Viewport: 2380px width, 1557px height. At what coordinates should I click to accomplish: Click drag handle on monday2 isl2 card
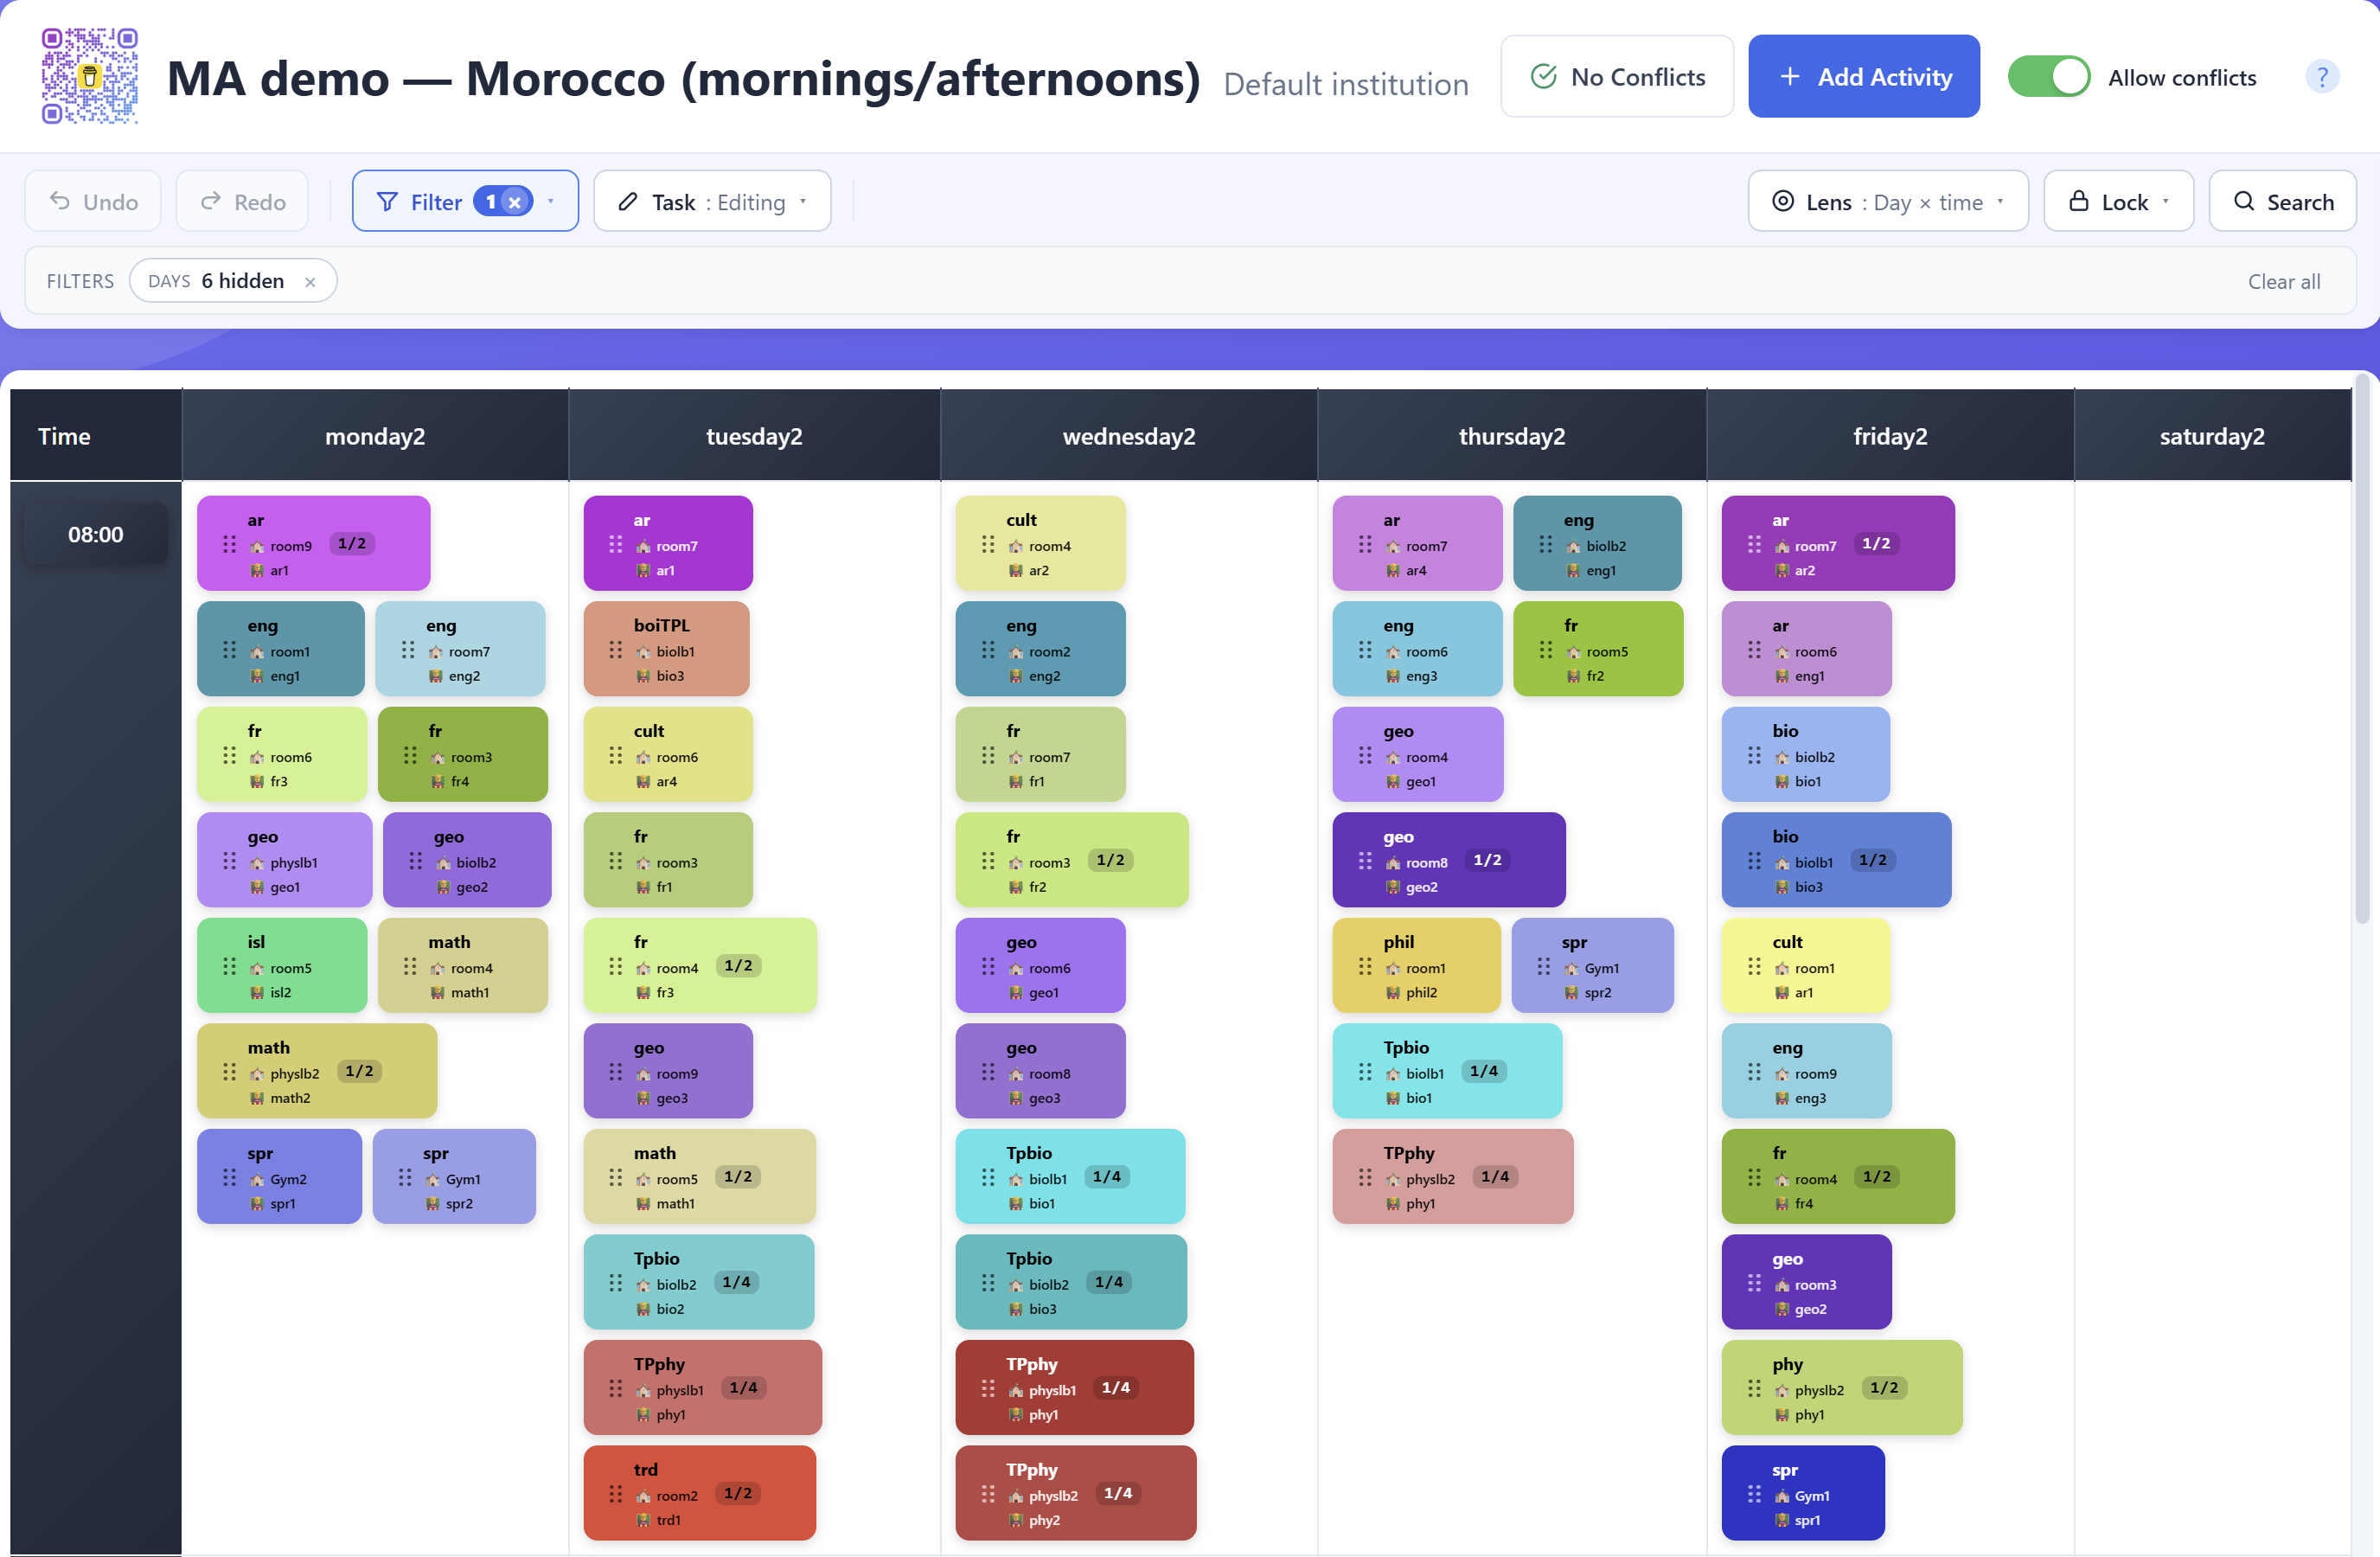coord(229,966)
